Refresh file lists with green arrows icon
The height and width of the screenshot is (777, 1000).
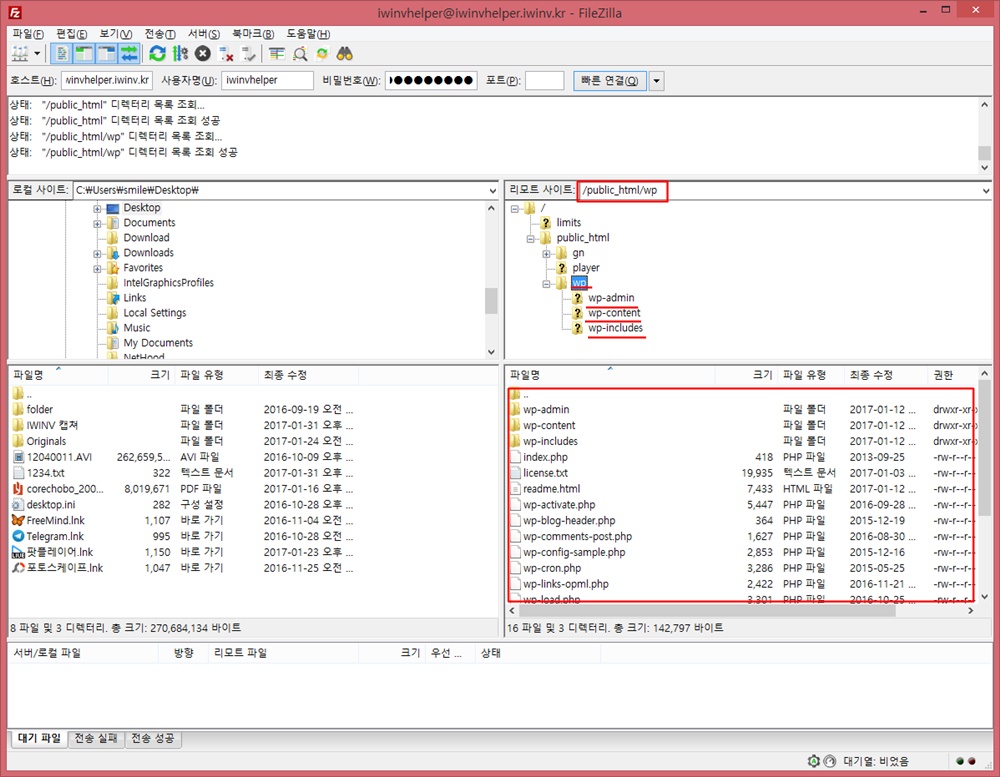[157, 54]
